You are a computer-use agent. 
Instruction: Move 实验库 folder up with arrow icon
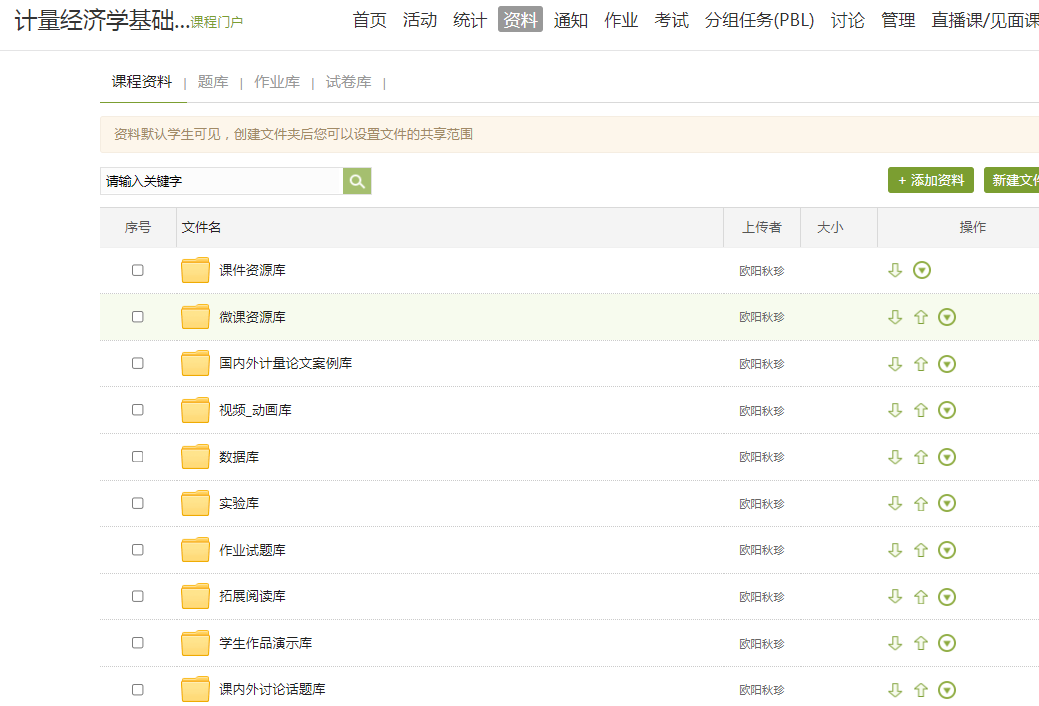tap(921, 504)
